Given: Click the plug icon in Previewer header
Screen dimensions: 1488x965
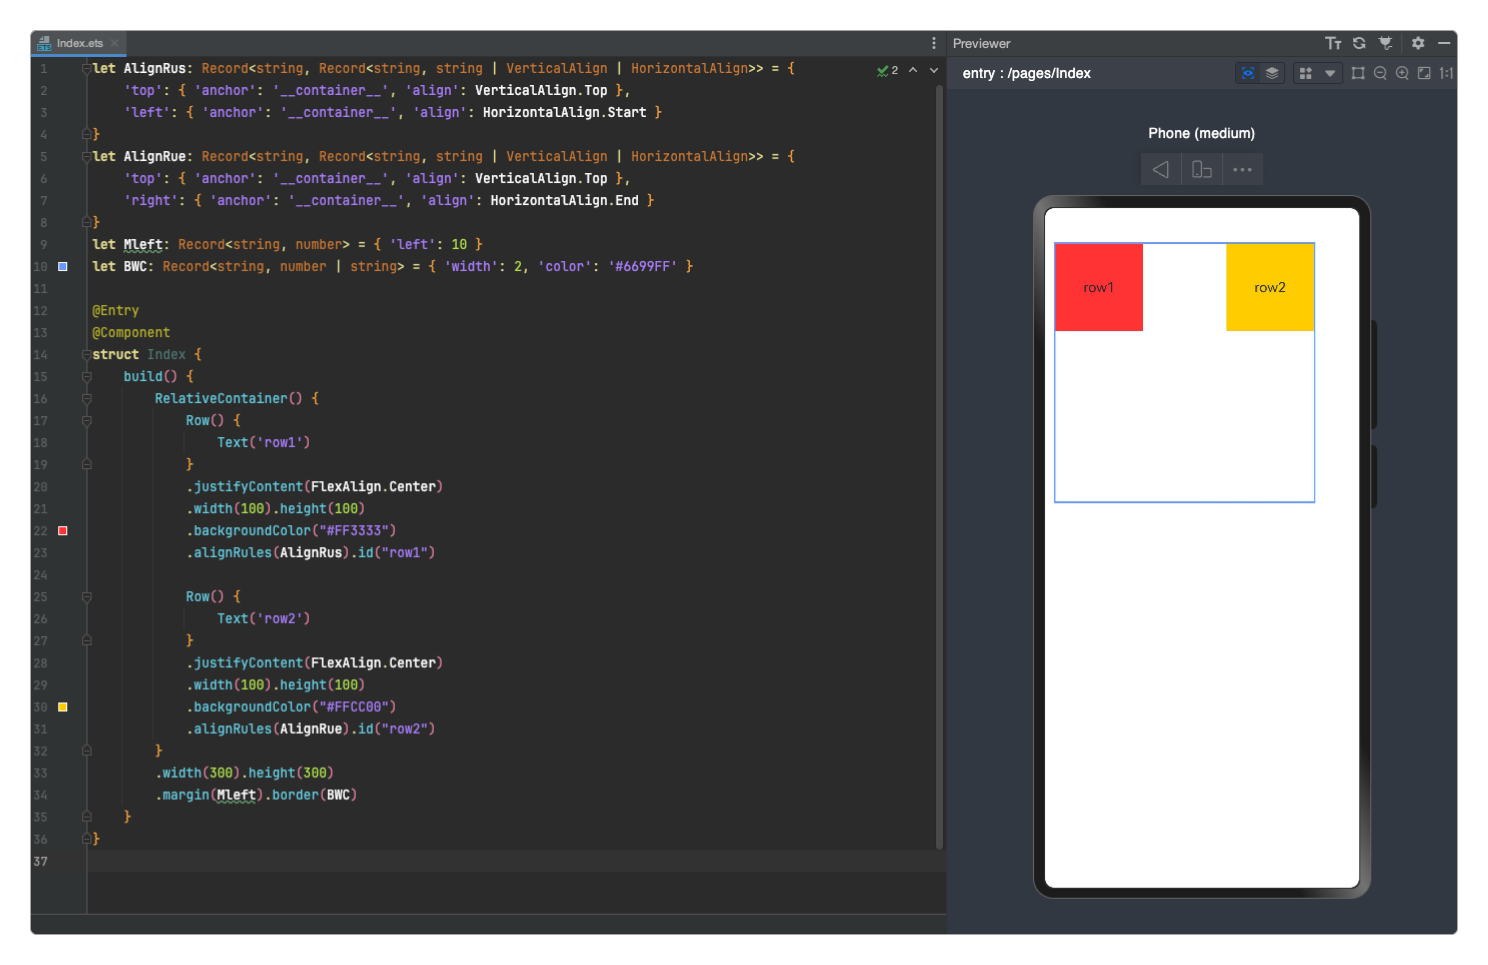Looking at the screenshot, I should click(1385, 43).
